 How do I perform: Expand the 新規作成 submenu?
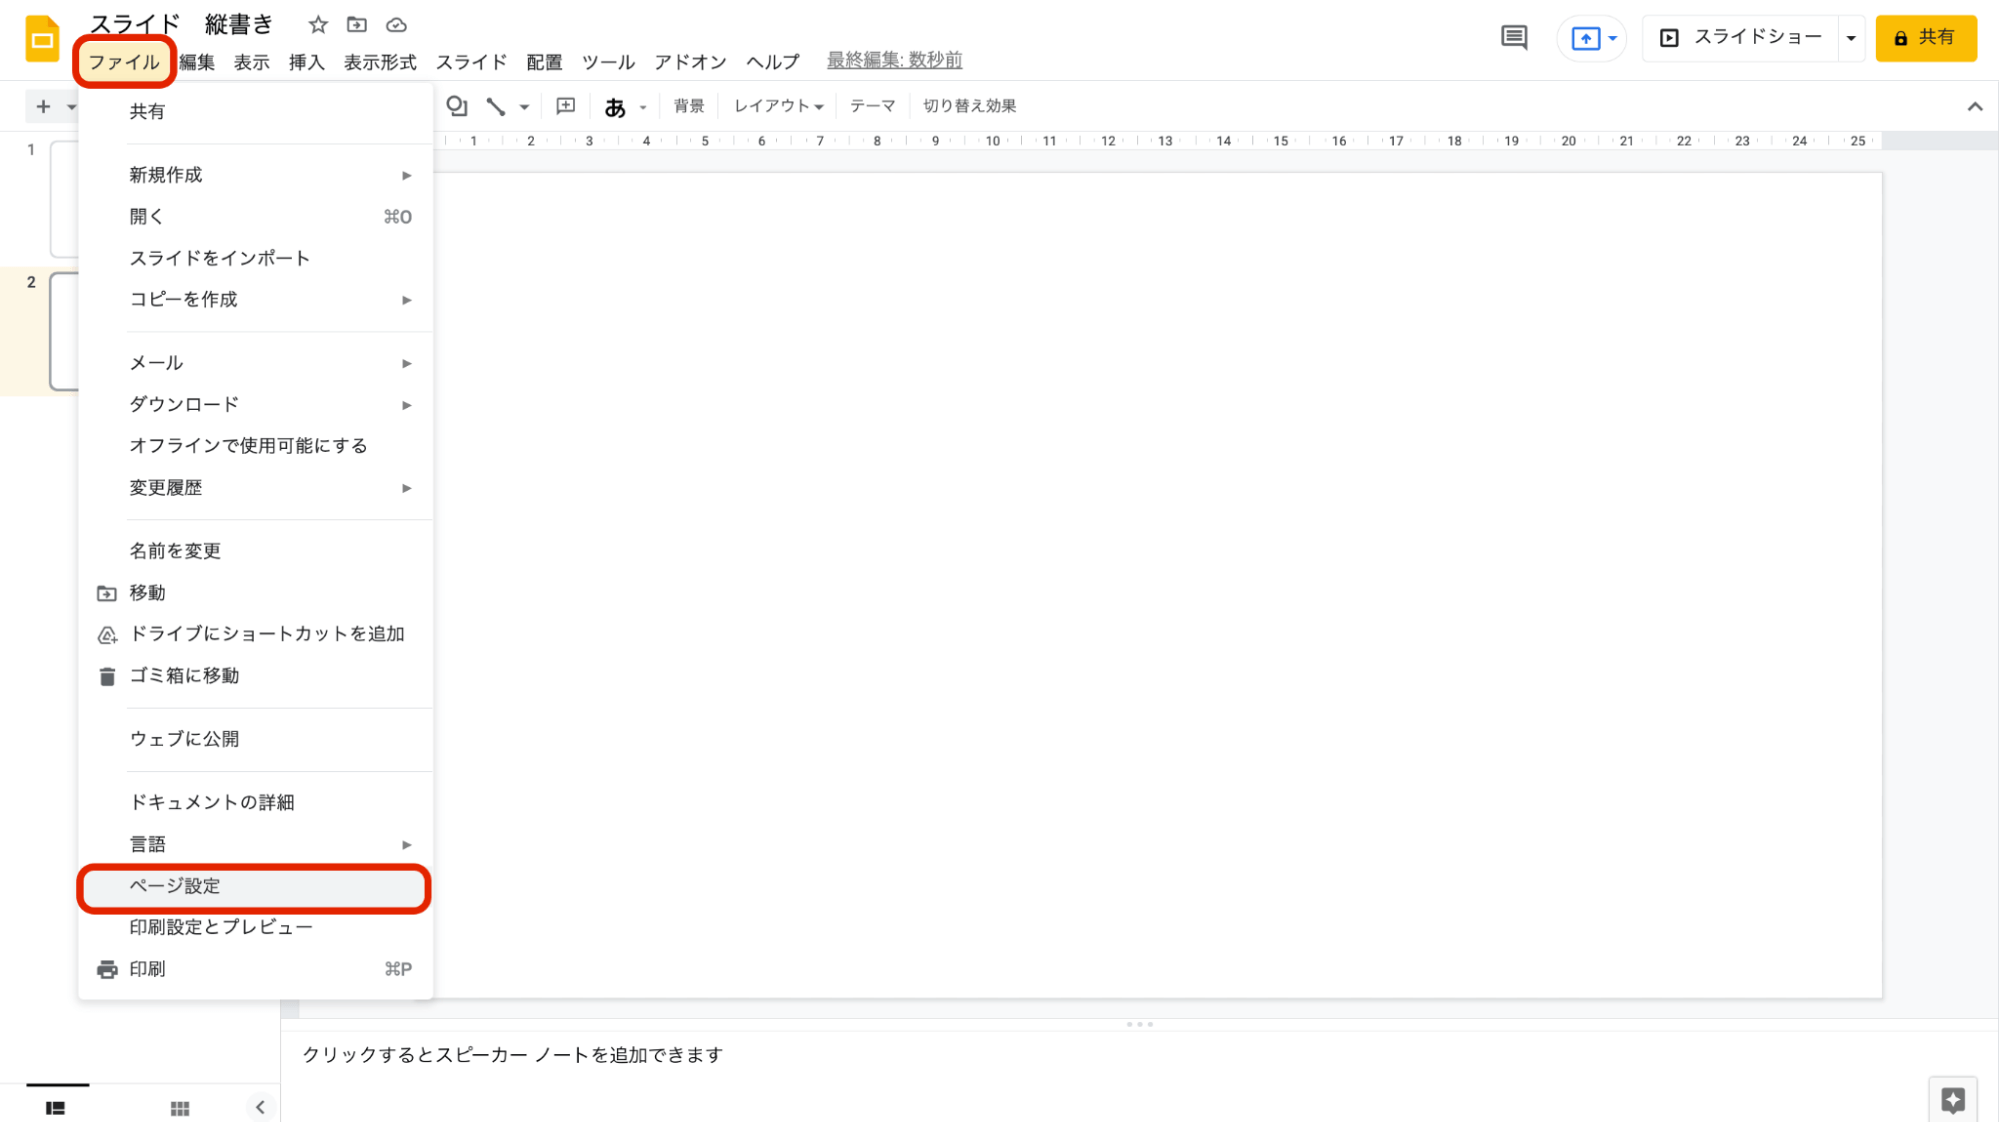(255, 175)
